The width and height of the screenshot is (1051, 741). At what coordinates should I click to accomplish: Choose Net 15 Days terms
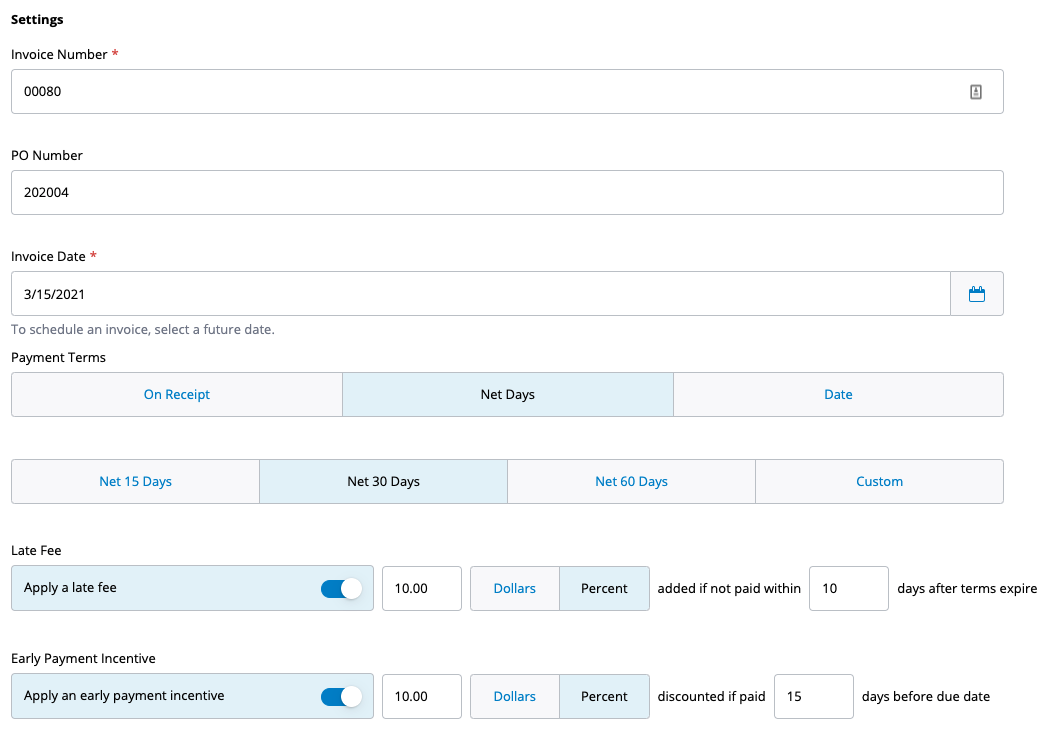[x=135, y=481]
